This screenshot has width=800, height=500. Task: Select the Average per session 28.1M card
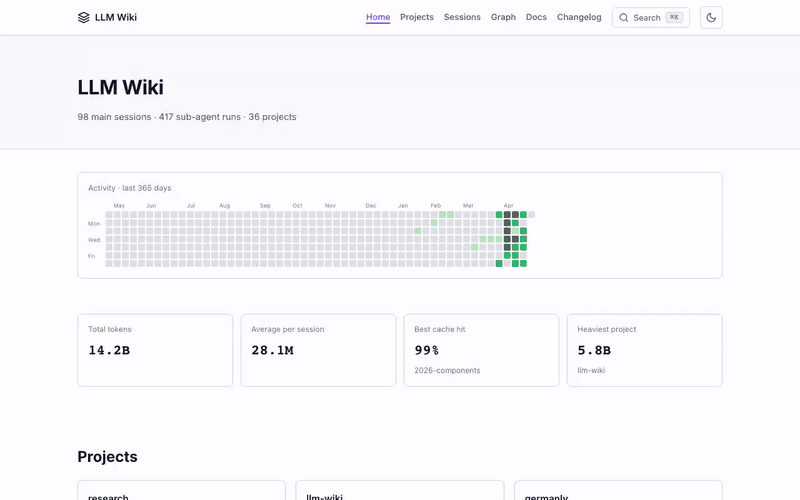pos(318,350)
